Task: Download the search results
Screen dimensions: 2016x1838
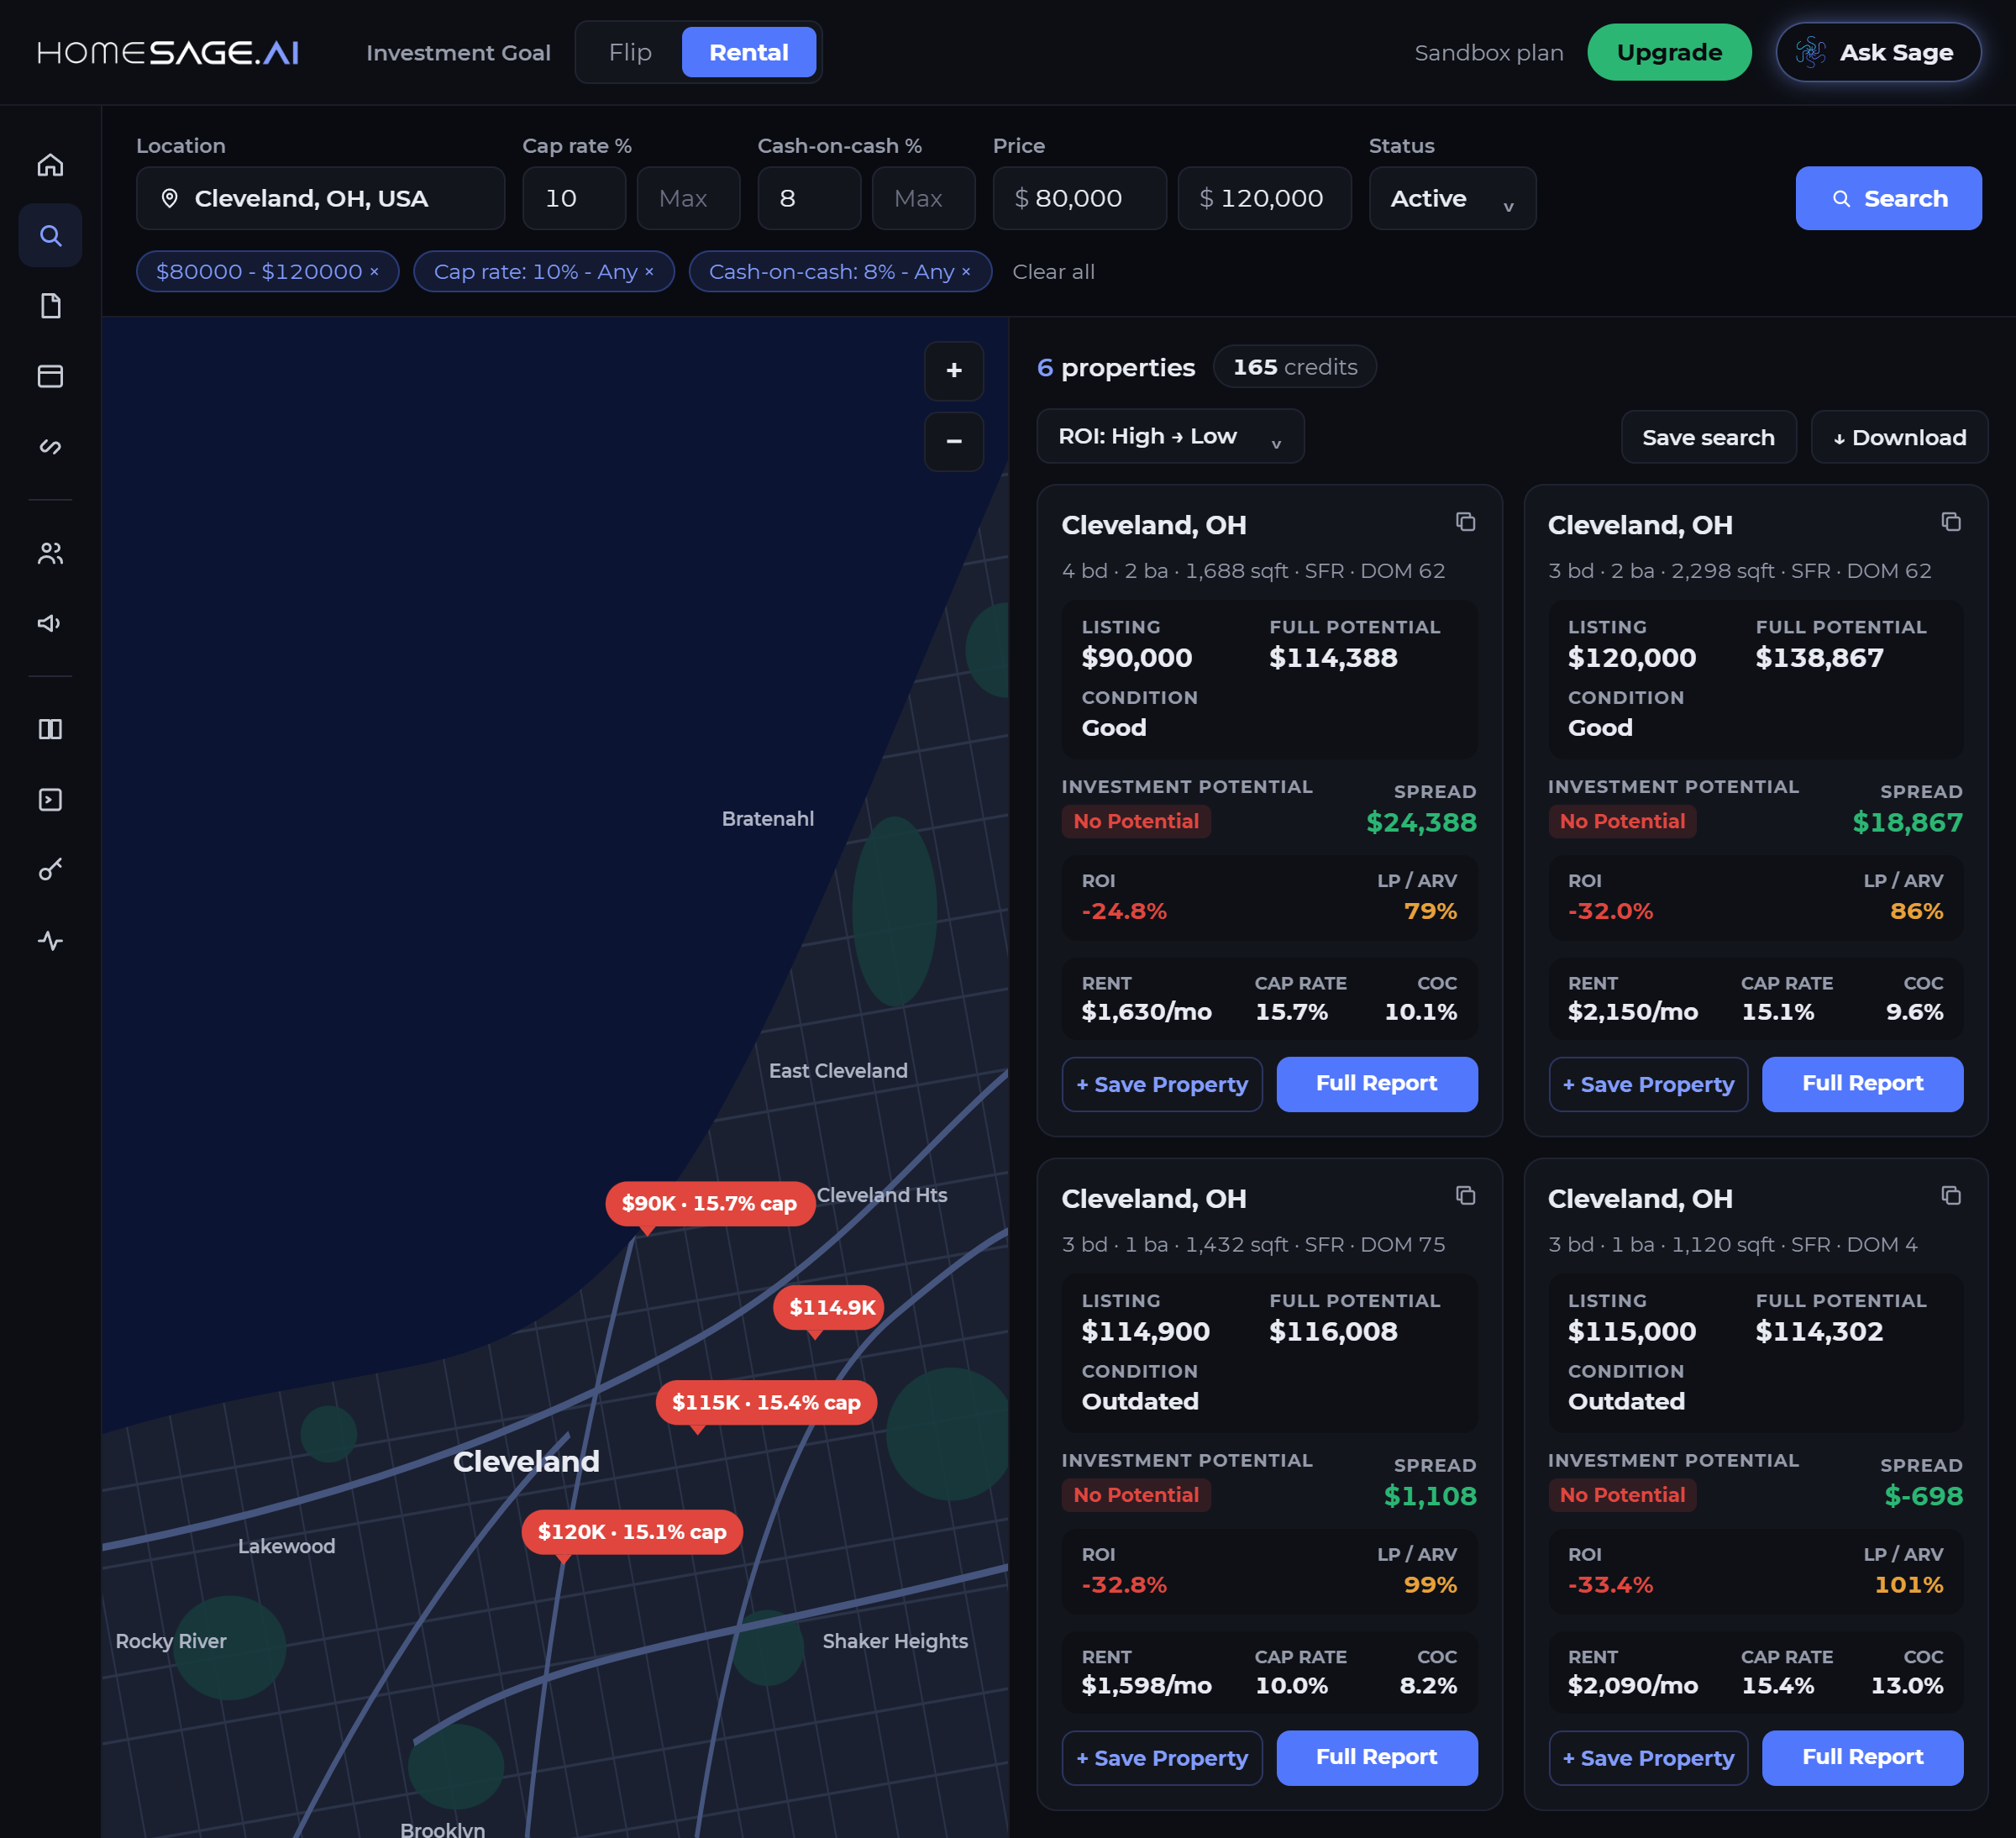Action: pyautogui.click(x=1899, y=437)
